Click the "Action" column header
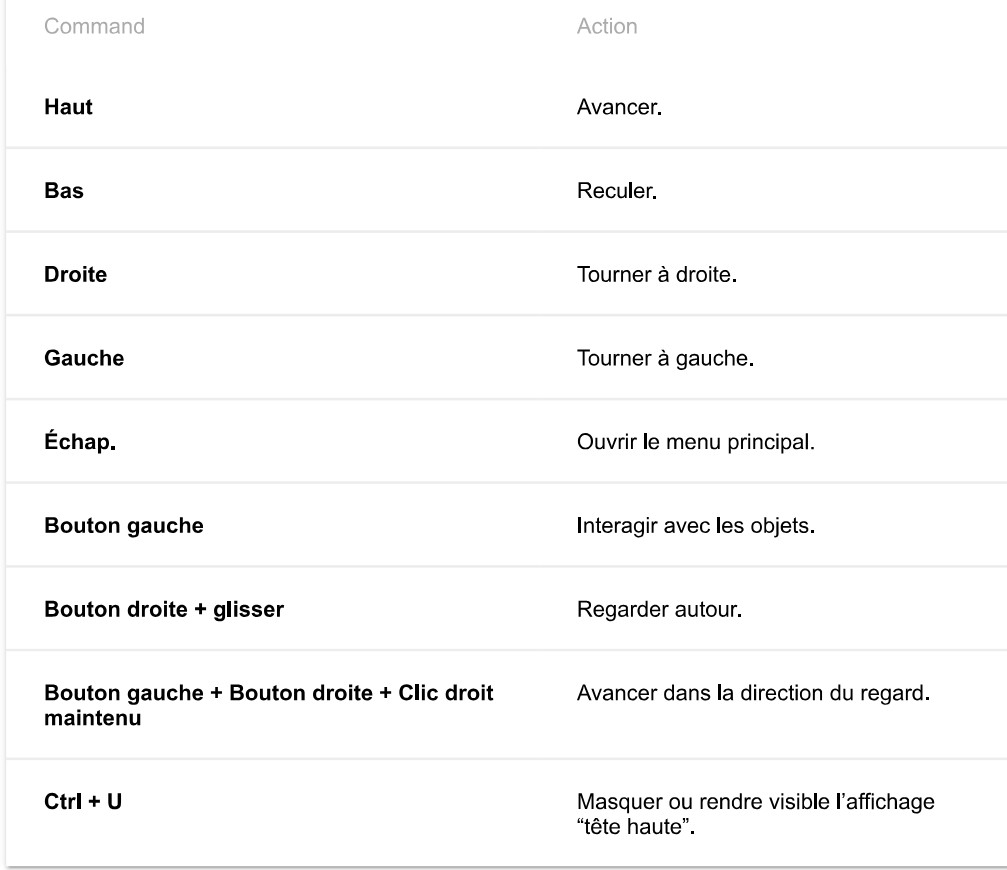 click(x=607, y=27)
